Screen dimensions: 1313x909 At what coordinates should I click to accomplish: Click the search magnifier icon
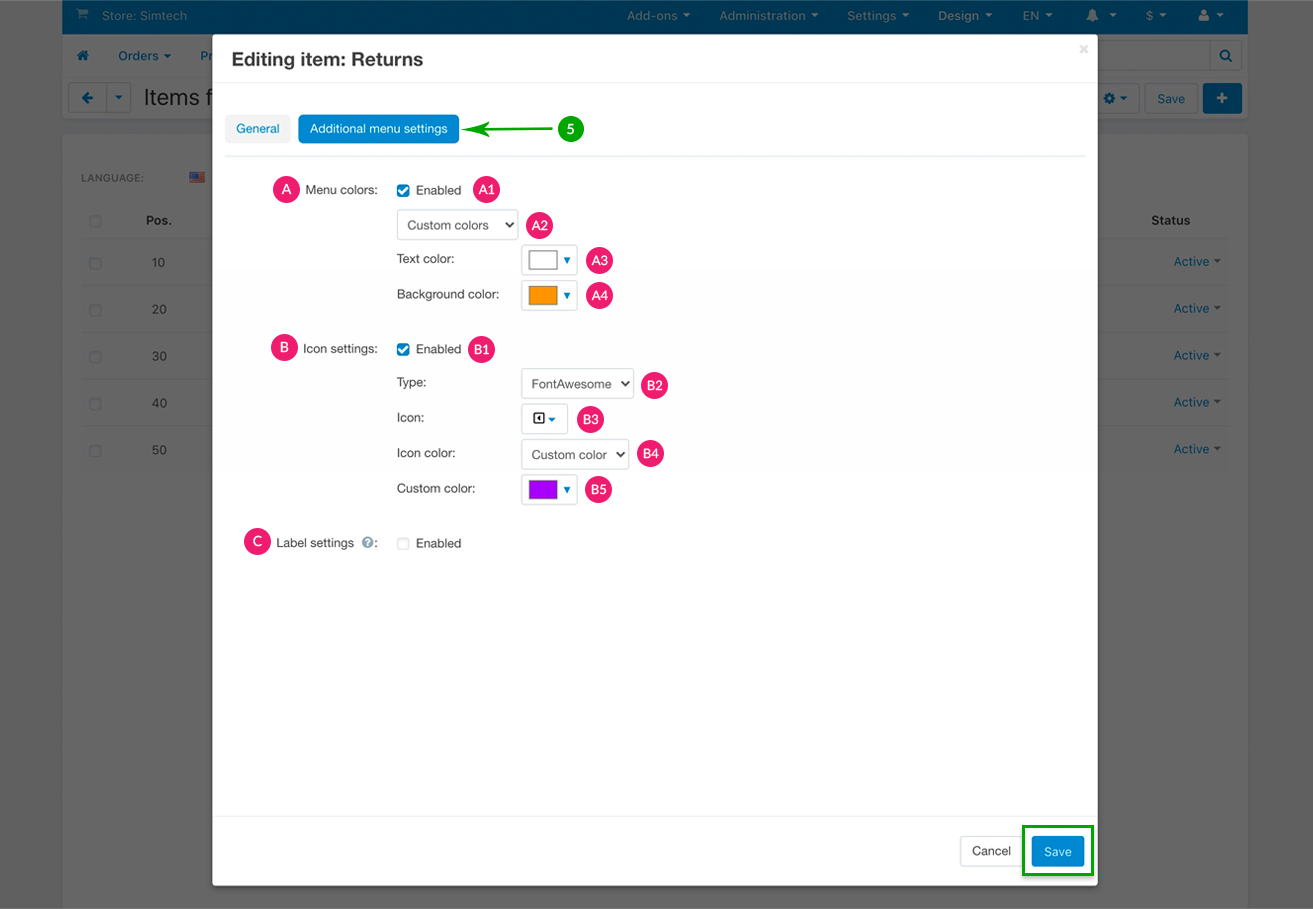(1225, 56)
